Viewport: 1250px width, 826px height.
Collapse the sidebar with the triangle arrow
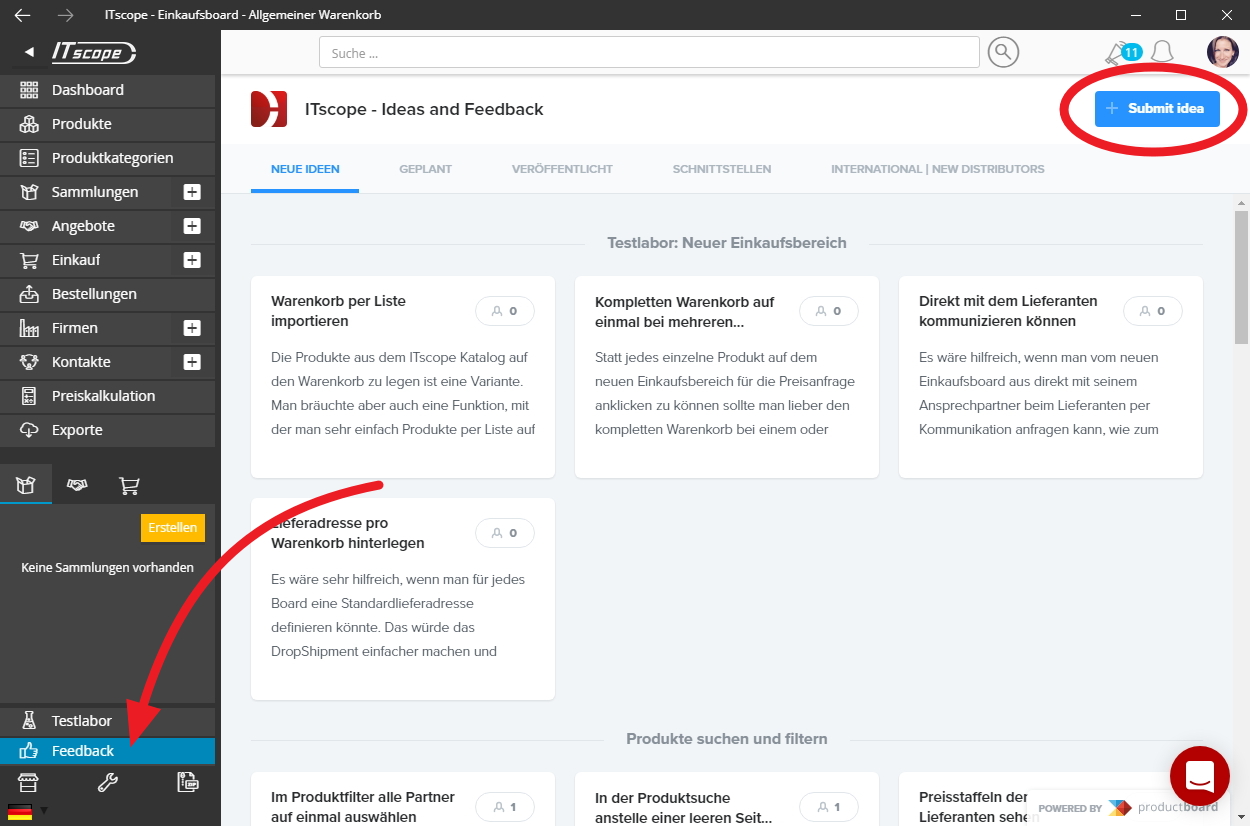click(29, 52)
